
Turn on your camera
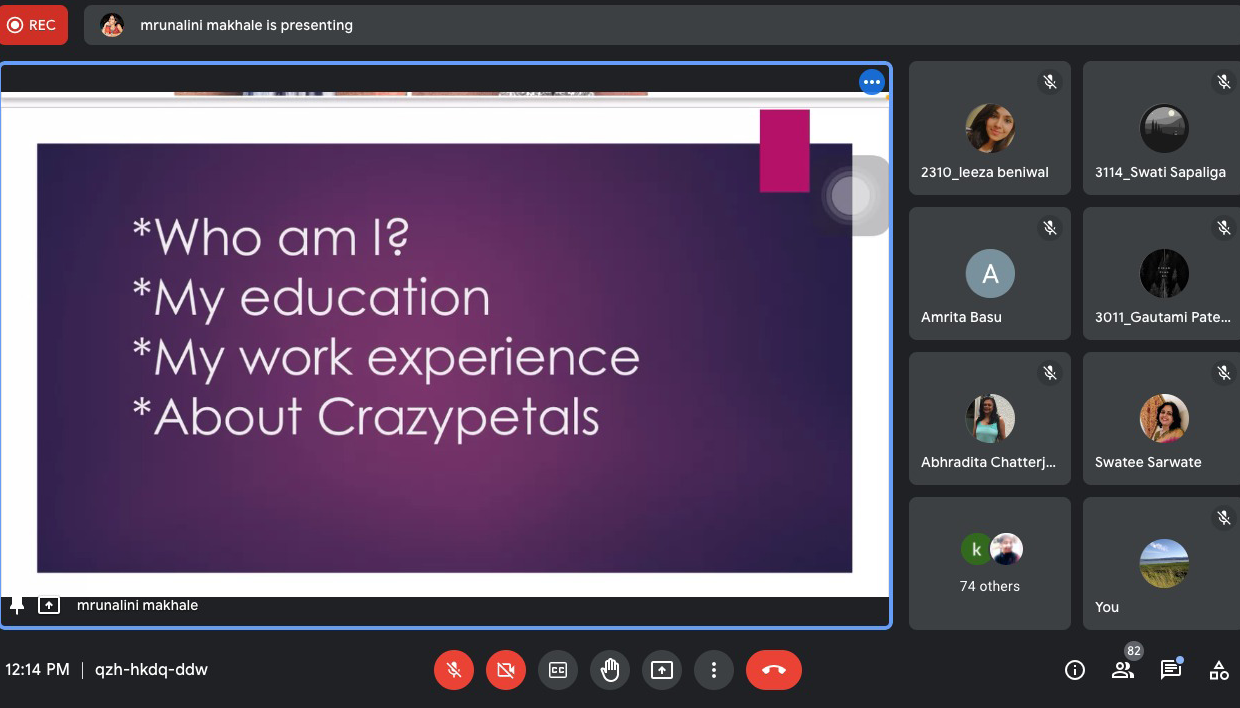pos(506,670)
